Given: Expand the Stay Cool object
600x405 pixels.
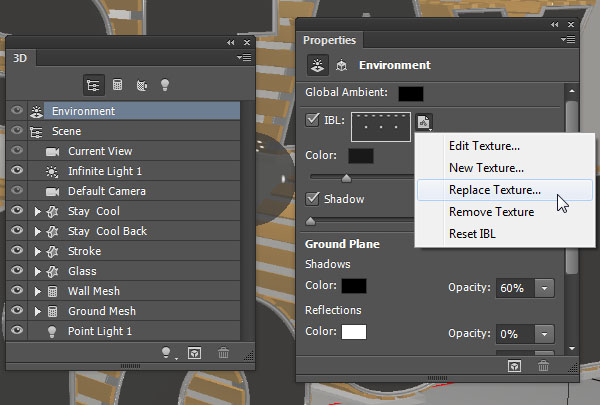Looking at the screenshot, I should point(37,211).
